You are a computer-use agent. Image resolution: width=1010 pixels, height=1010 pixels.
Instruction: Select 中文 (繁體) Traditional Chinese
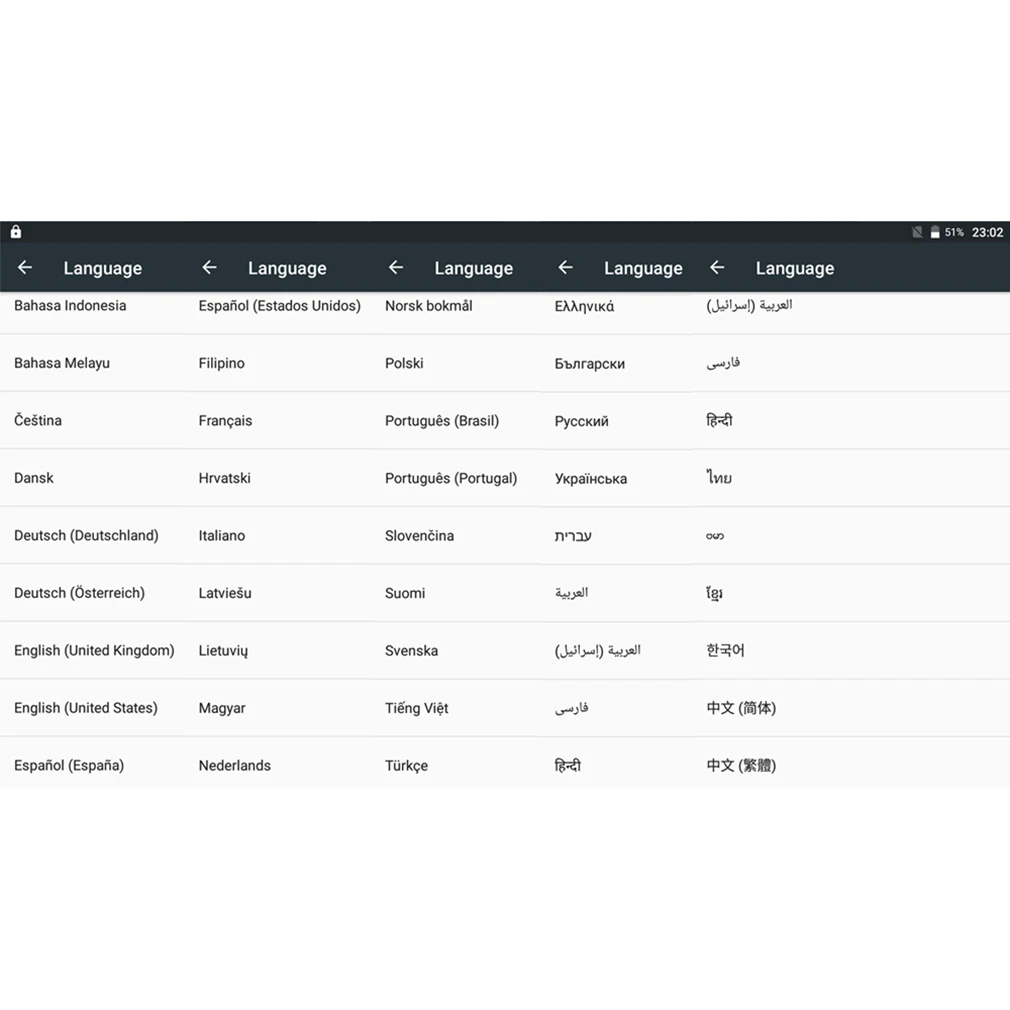[741, 765]
